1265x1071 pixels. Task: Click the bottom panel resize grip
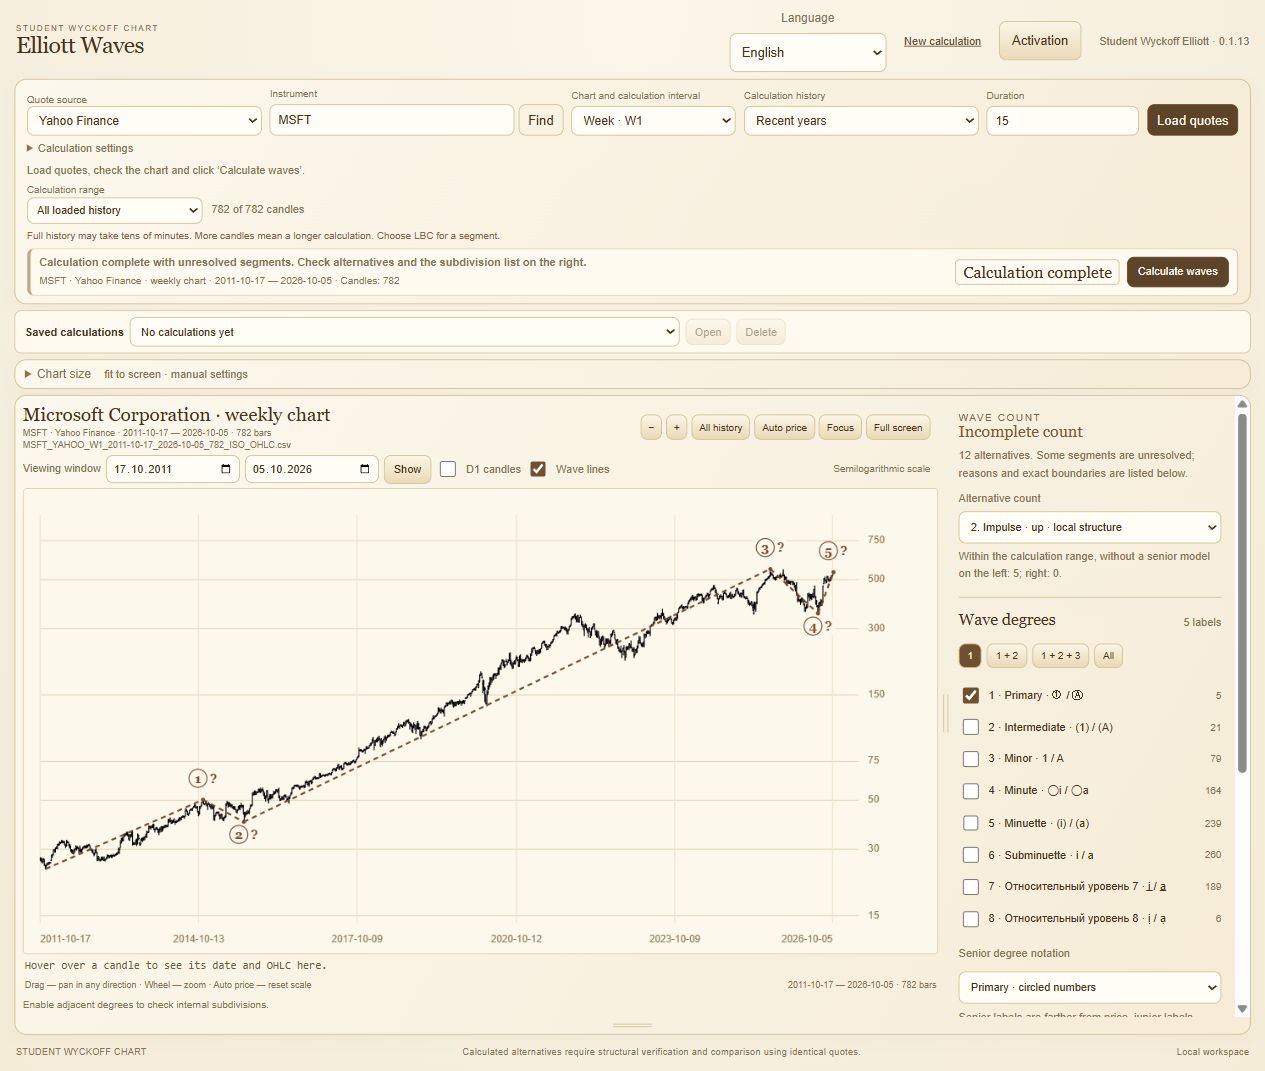(632, 1025)
